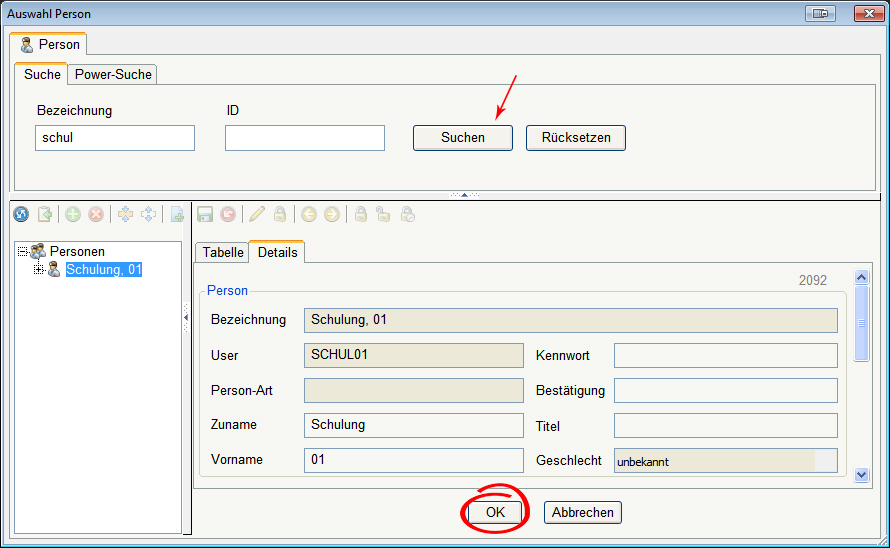This screenshot has width=890, height=548.
Task: Click the green add (plus) toolbar icon
Action: 73,214
